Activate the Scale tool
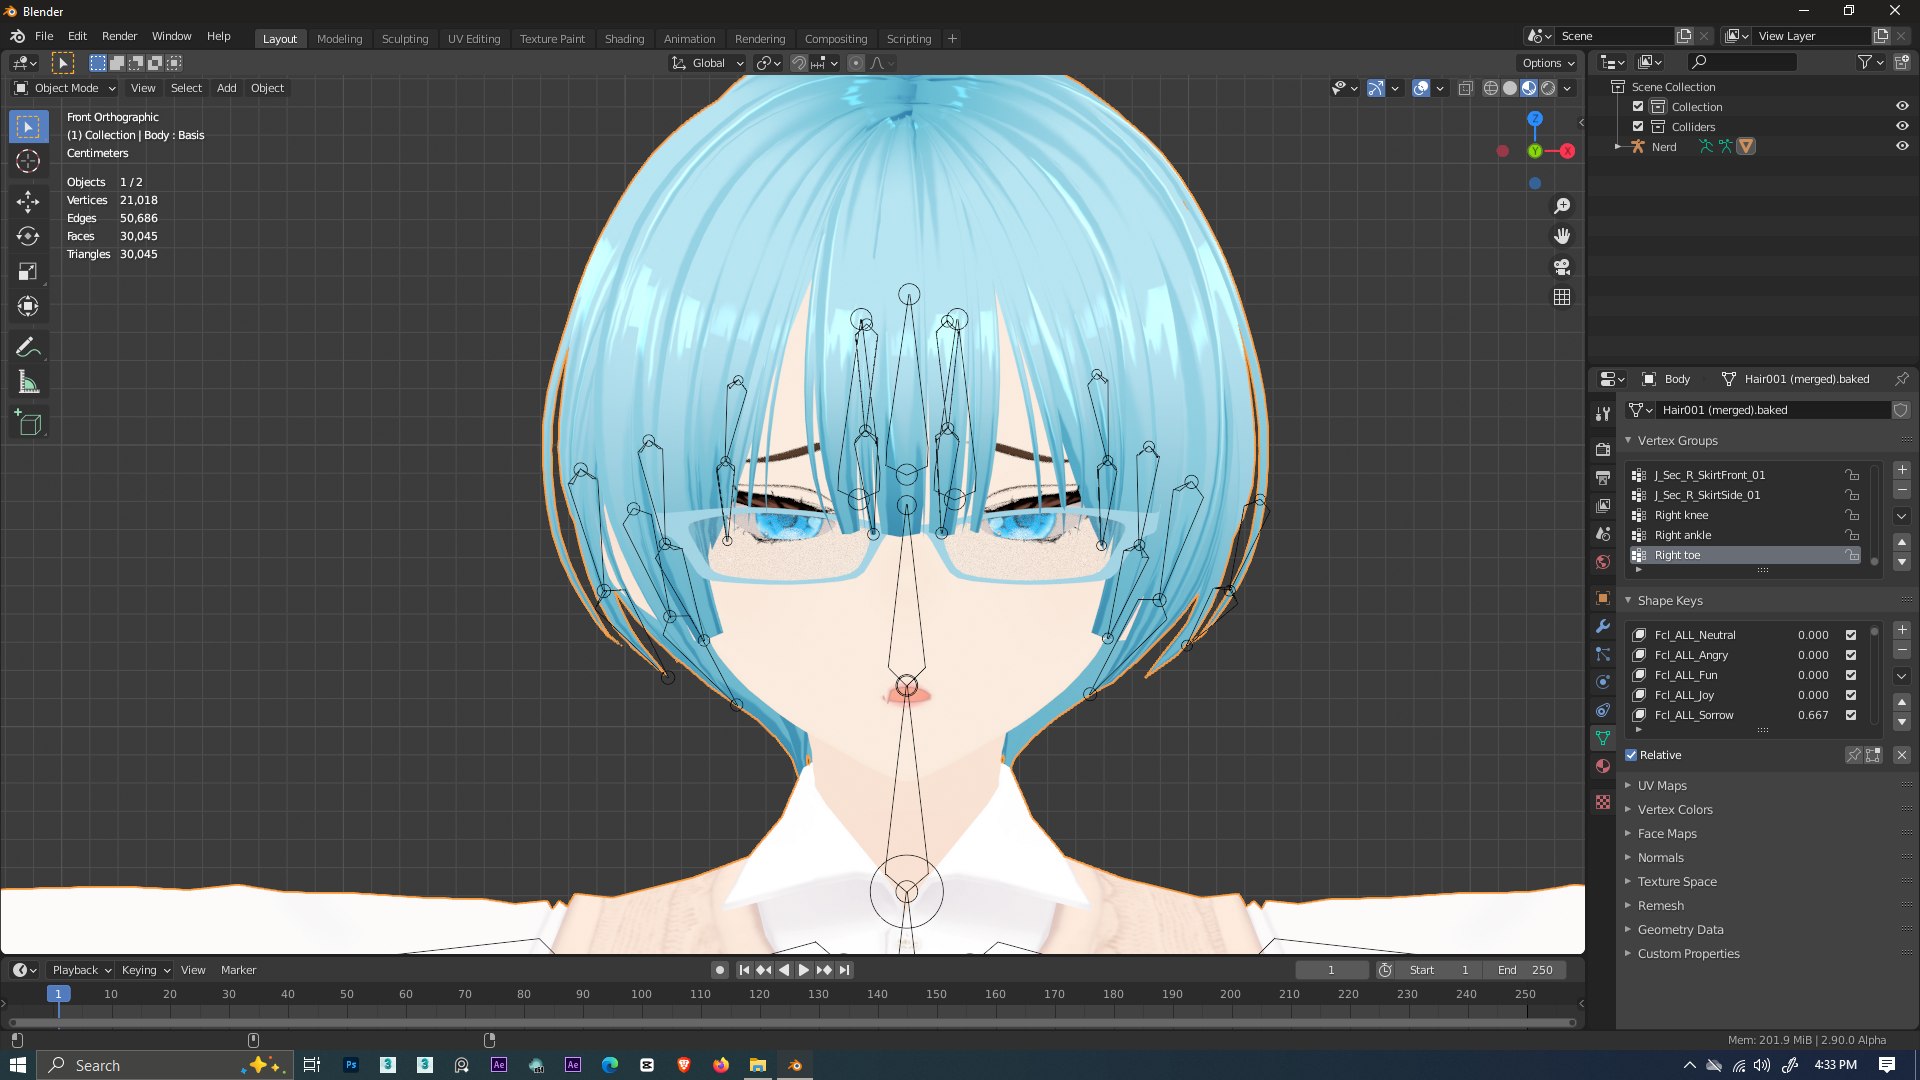This screenshot has height=1080, width=1920. [x=28, y=271]
